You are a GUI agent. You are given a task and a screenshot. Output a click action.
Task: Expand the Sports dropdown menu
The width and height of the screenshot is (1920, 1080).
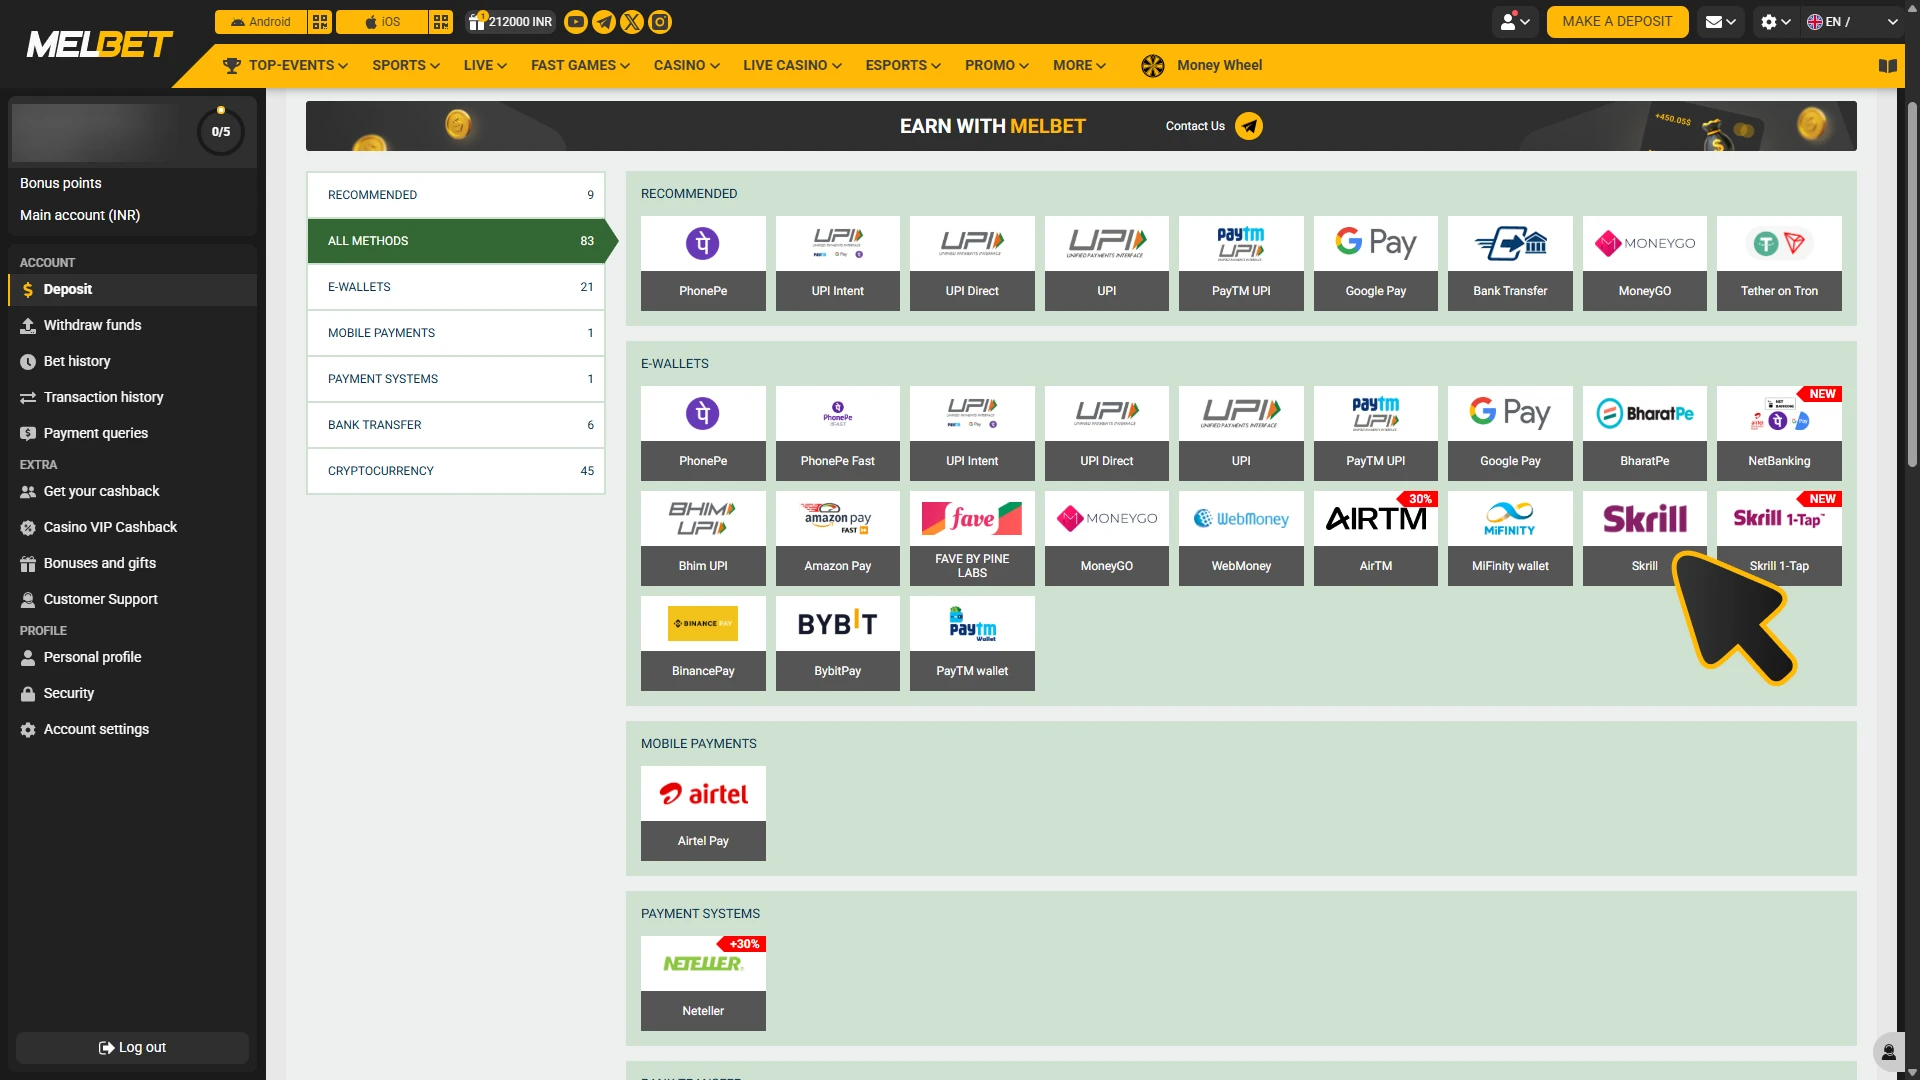pyautogui.click(x=406, y=66)
